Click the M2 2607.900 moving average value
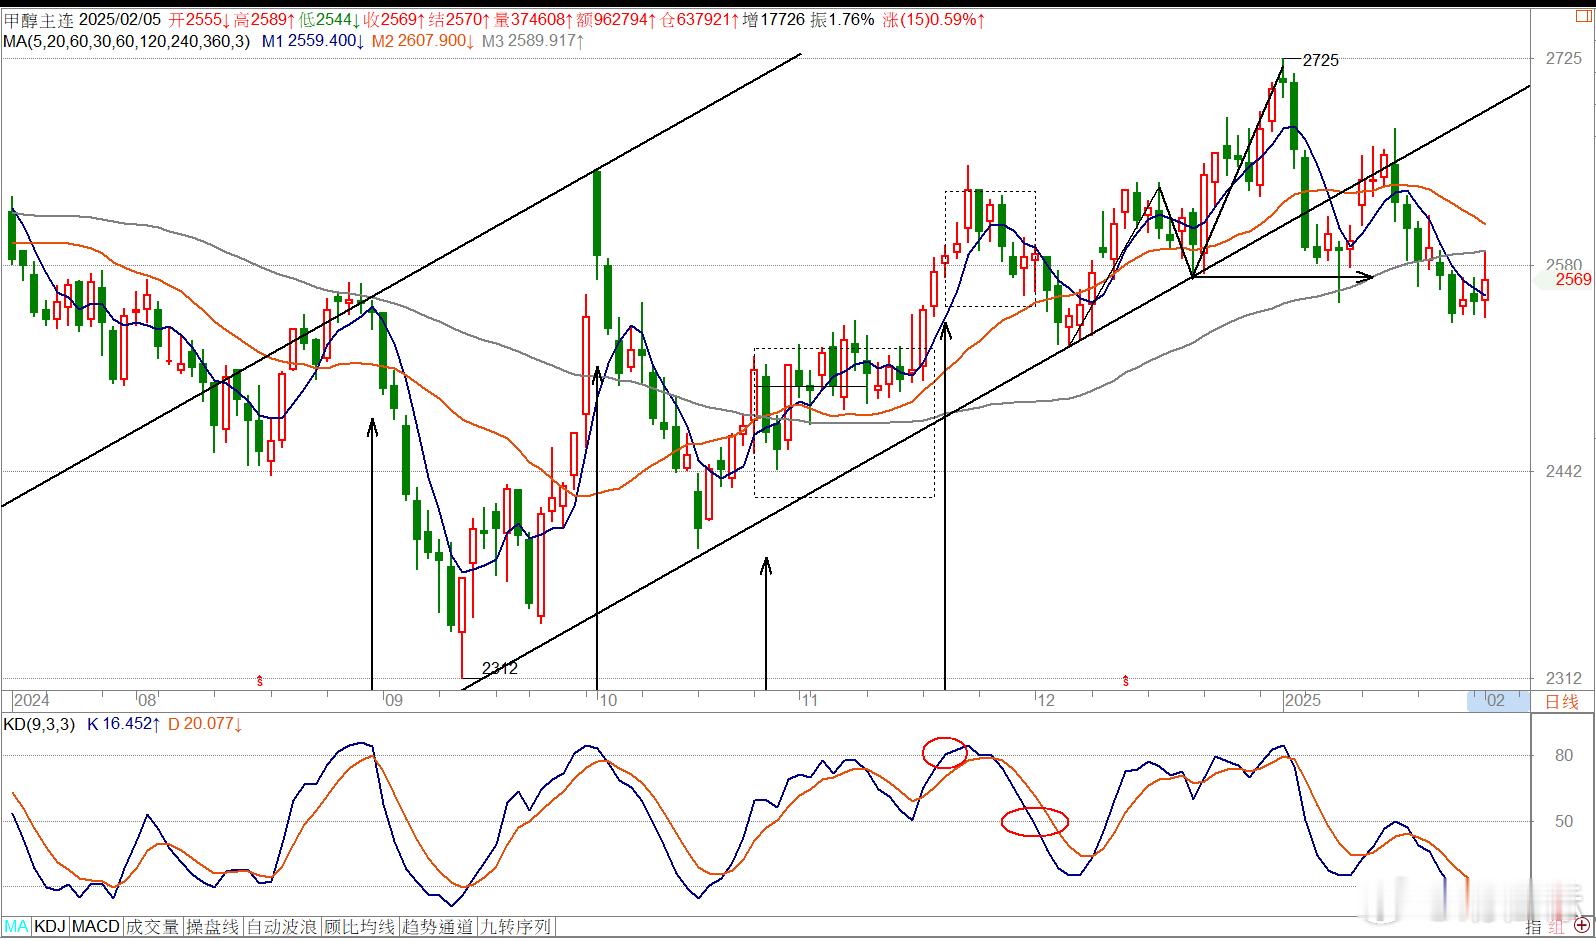Viewport: 1596px width, 941px height. [x=423, y=41]
